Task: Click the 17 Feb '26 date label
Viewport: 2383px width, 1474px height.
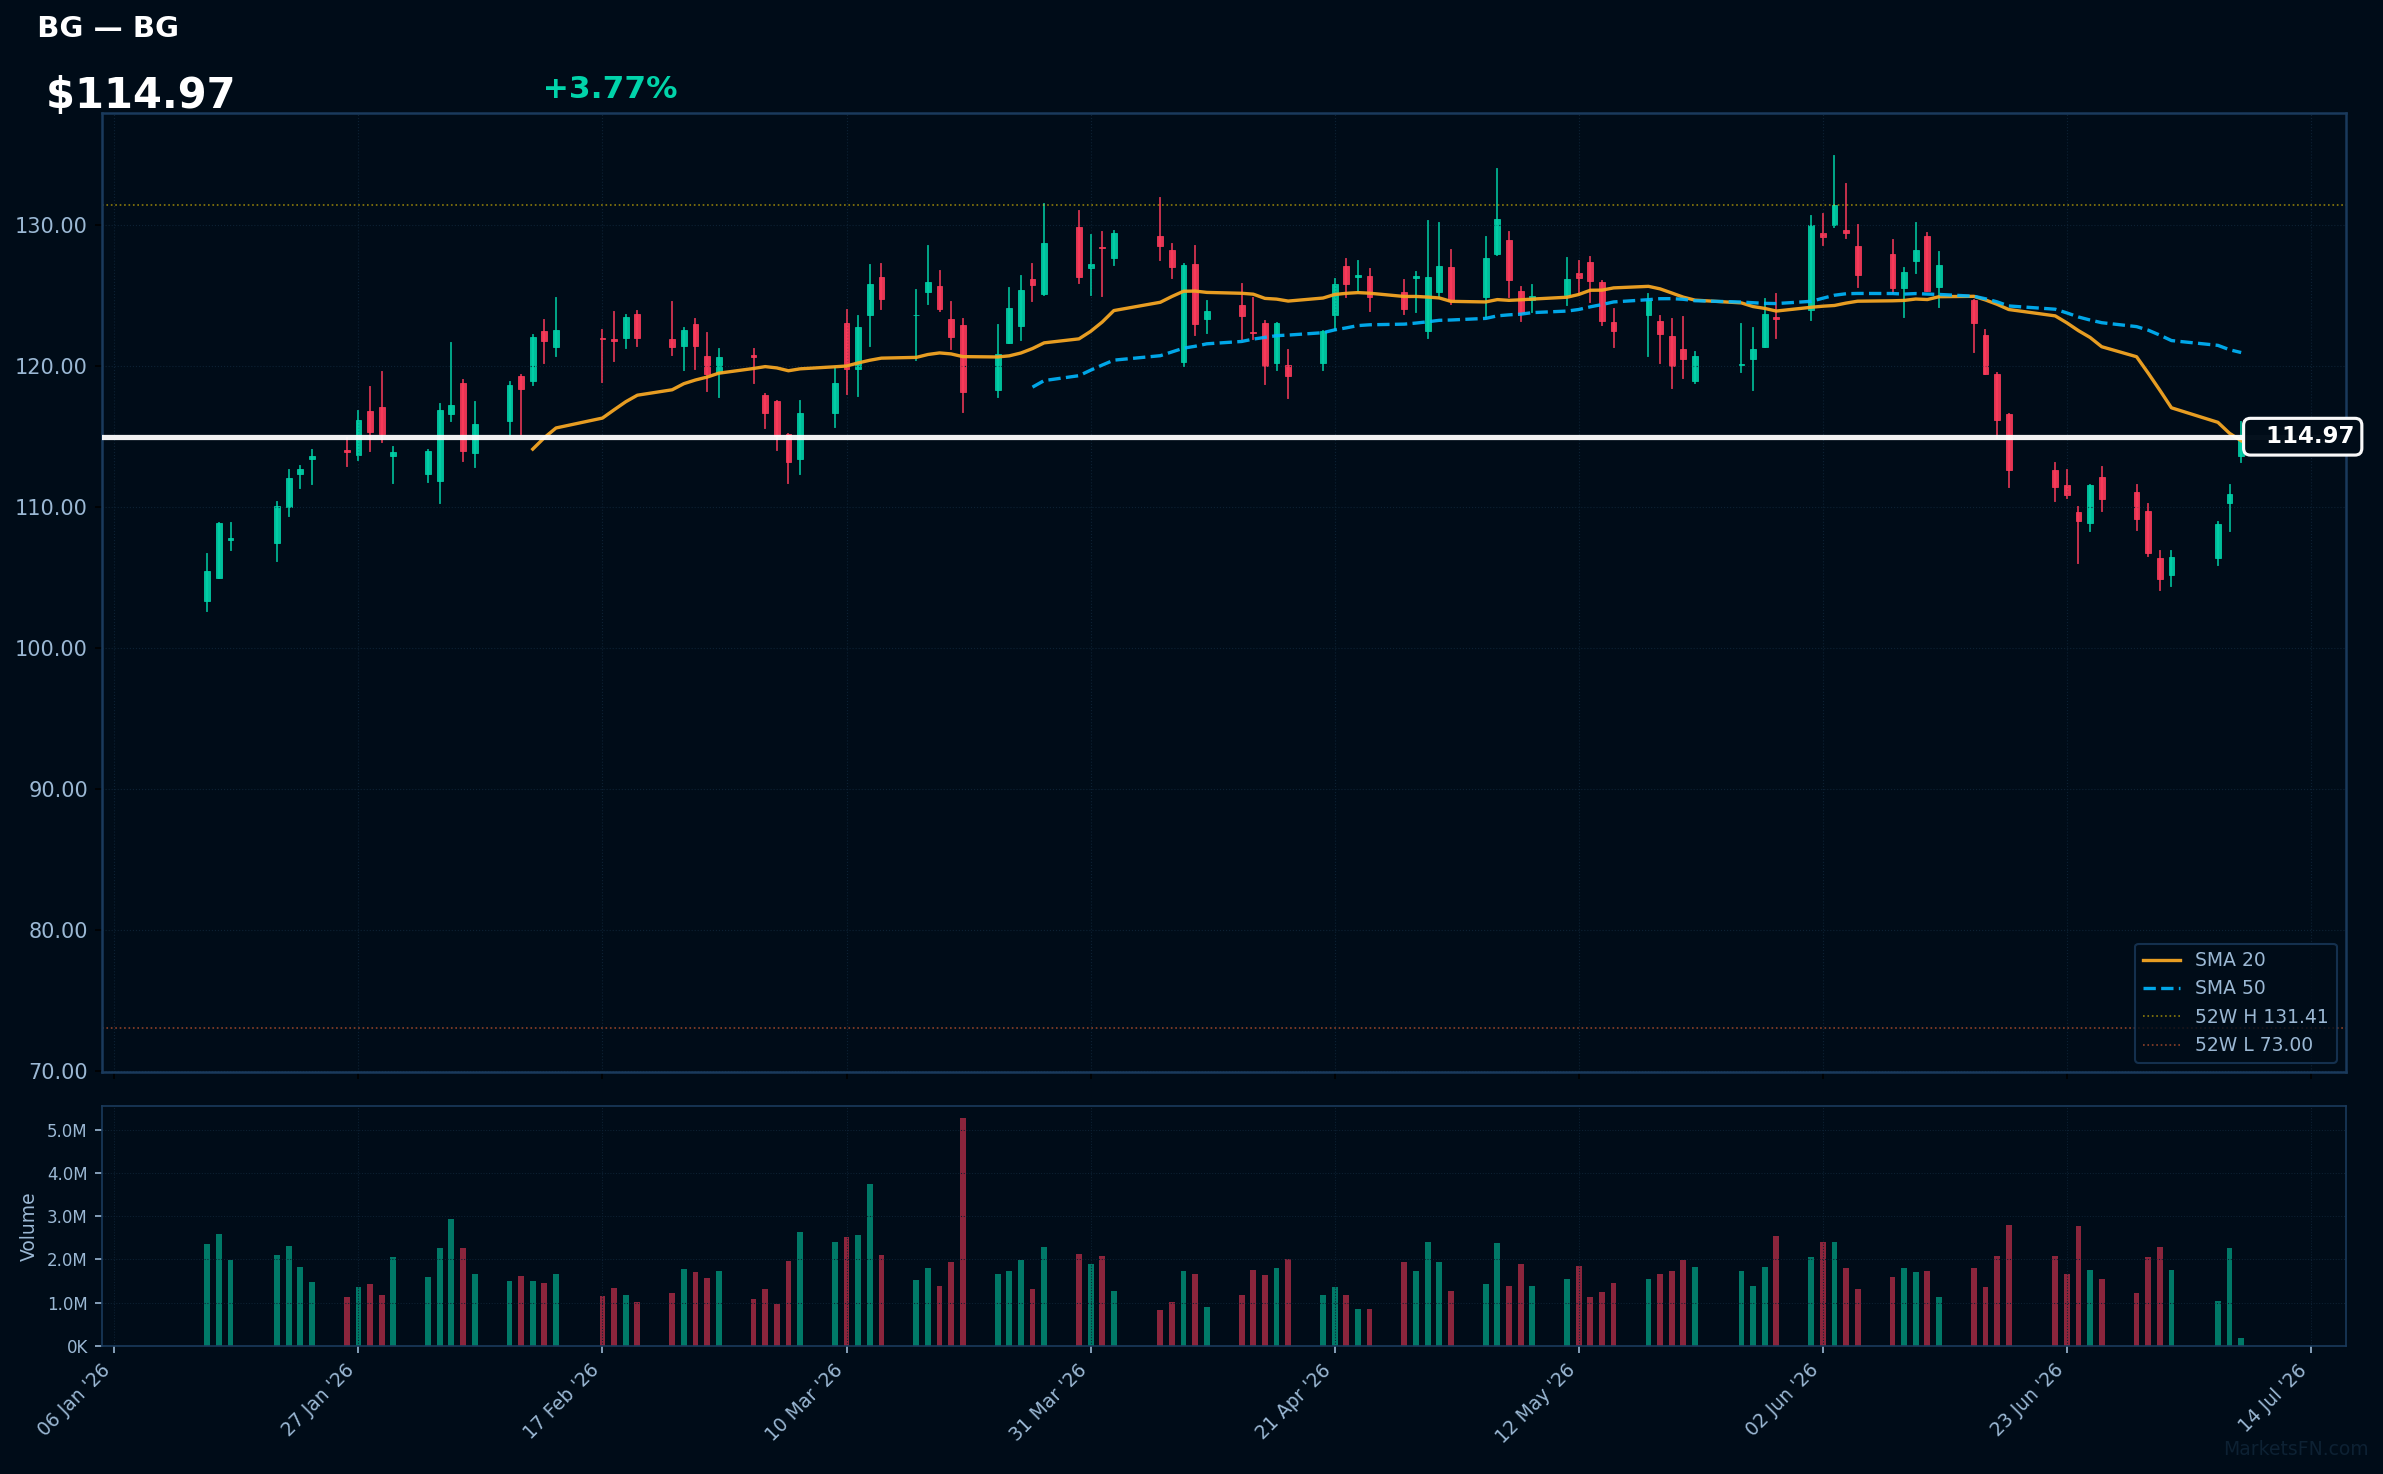Action: (x=562, y=1400)
